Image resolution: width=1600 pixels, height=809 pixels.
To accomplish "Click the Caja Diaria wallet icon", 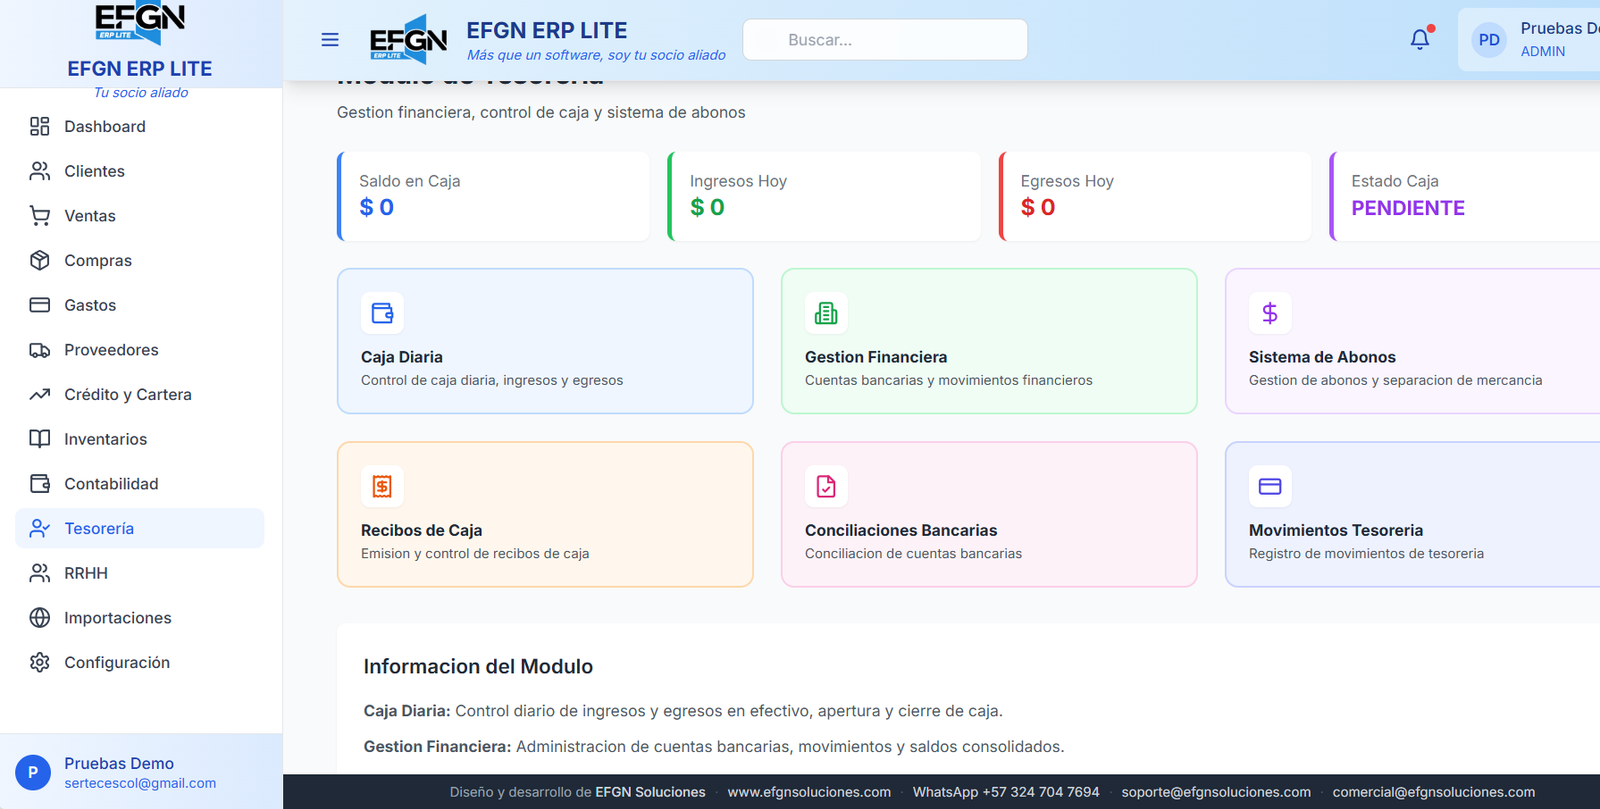I will pos(382,313).
